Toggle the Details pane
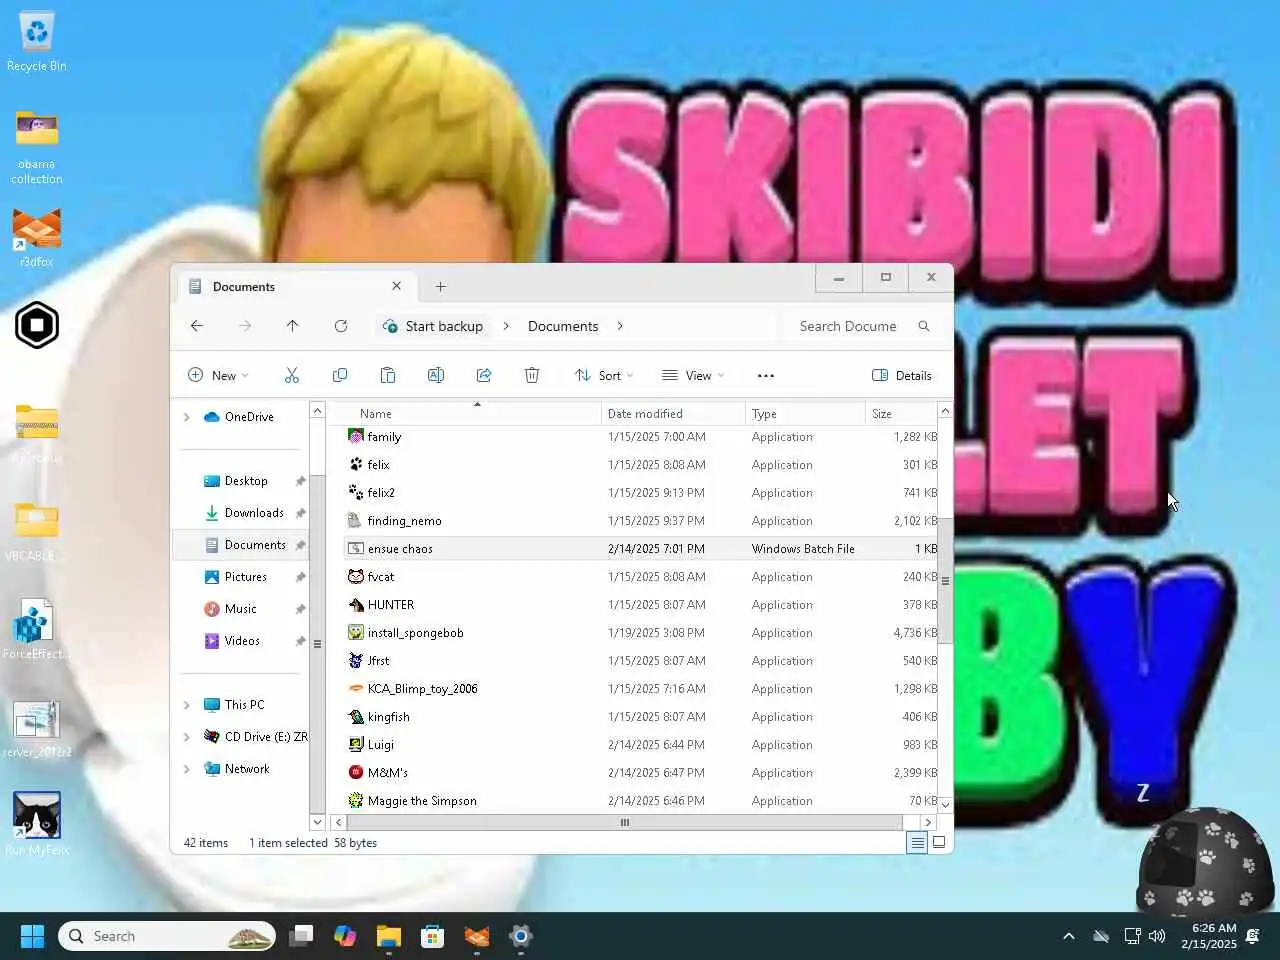Screen dimensions: 1280x960 pos(902,375)
